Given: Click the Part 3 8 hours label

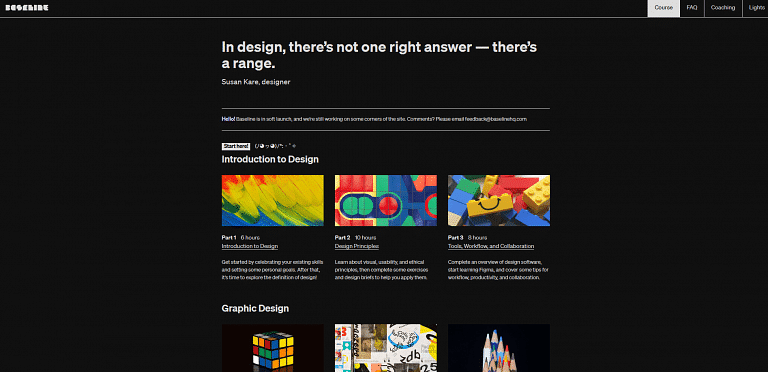Looking at the screenshot, I should [467, 237].
